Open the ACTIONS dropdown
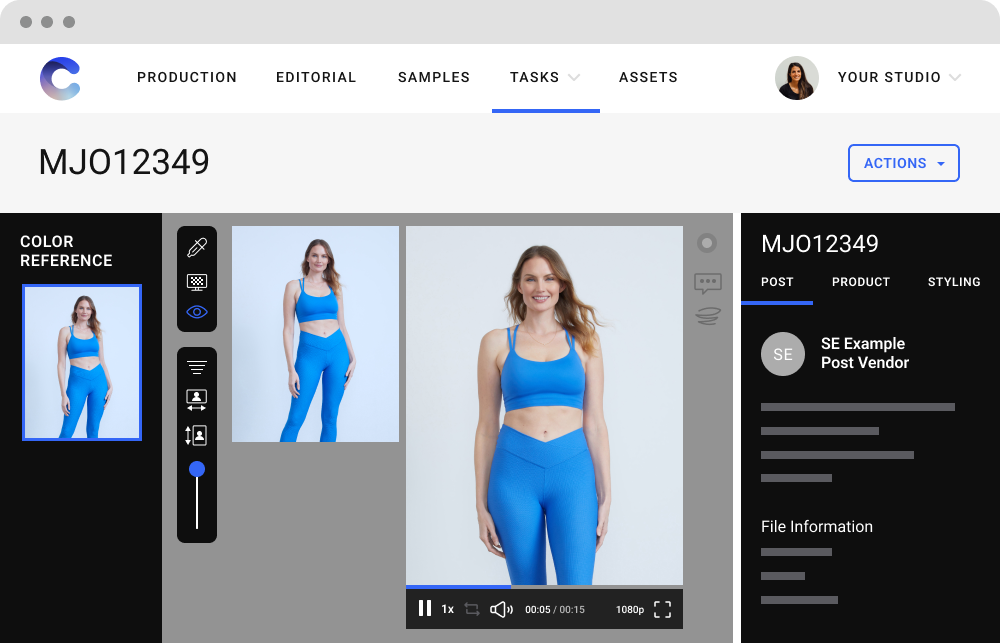Screen dimensions: 1000x643 click(903, 163)
